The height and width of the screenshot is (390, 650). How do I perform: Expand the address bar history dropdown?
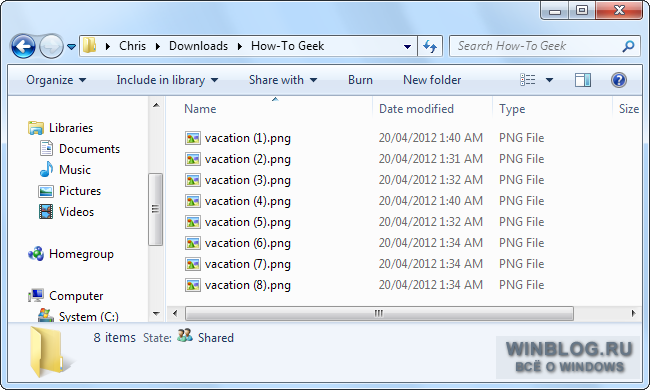[x=407, y=46]
